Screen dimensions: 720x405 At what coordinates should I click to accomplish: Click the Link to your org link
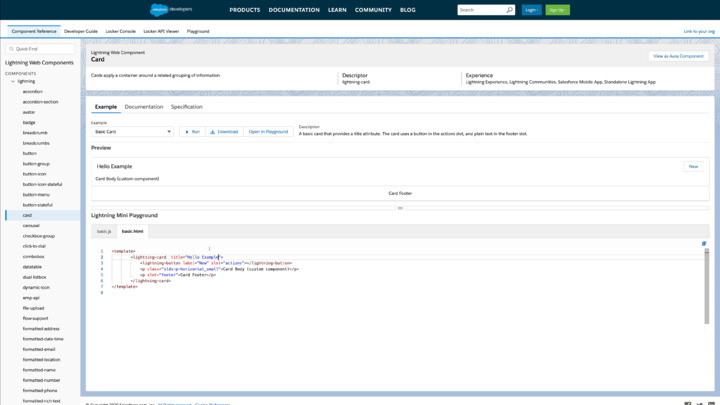699,31
